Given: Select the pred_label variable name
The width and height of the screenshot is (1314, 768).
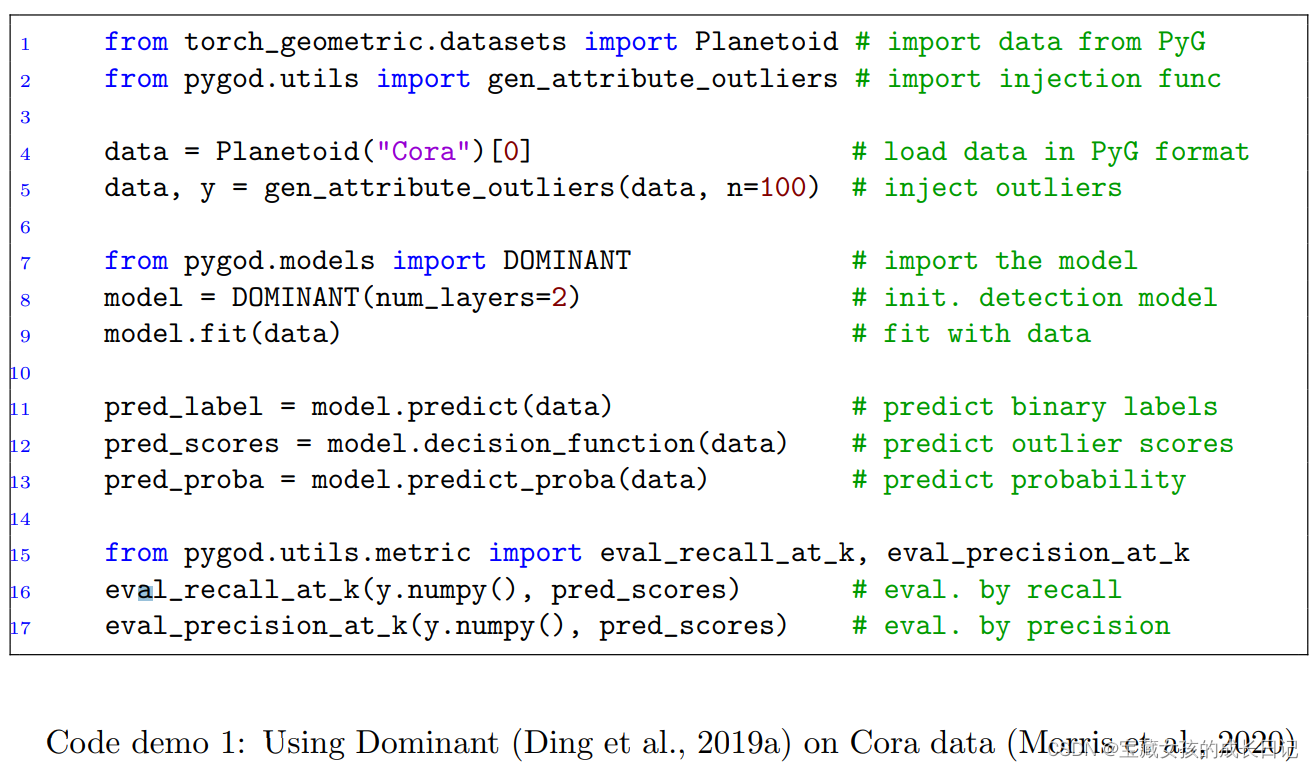Looking at the screenshot, I should tap(183, 408).
